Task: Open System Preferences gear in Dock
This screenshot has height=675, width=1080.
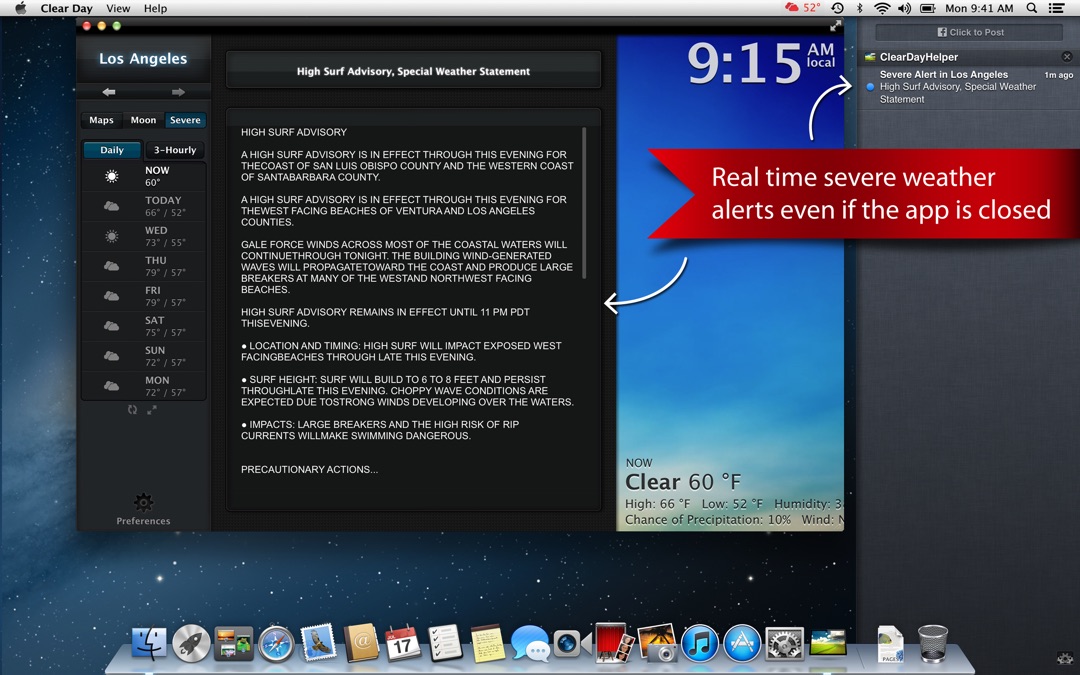Action: (x=785, y=644)
